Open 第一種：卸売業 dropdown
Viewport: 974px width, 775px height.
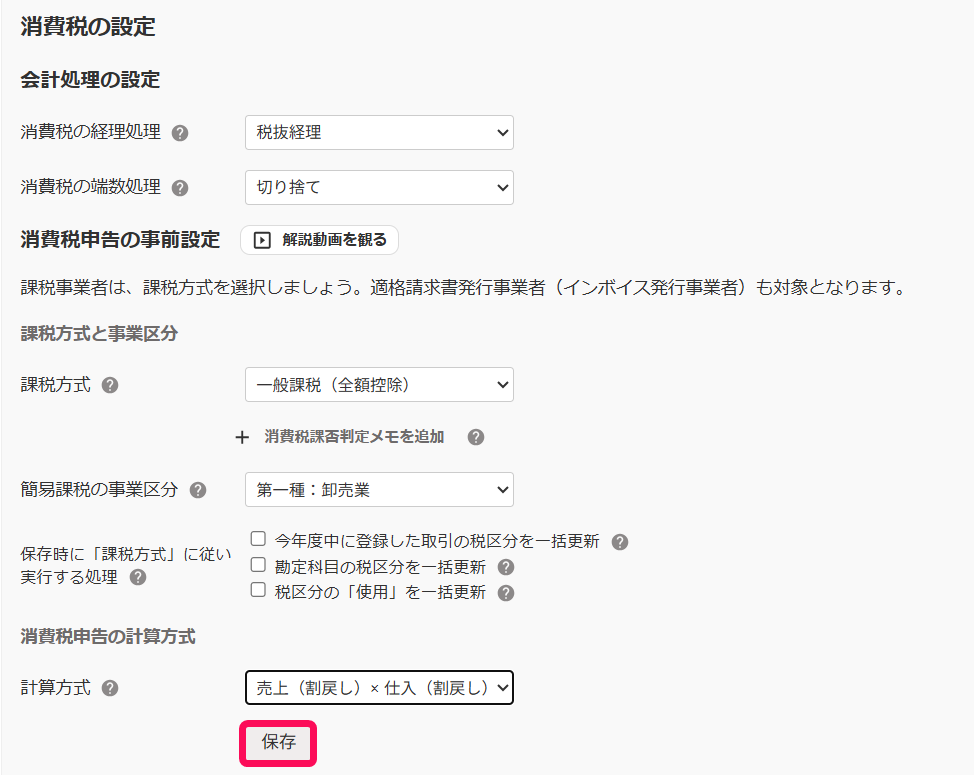[380, 490]
